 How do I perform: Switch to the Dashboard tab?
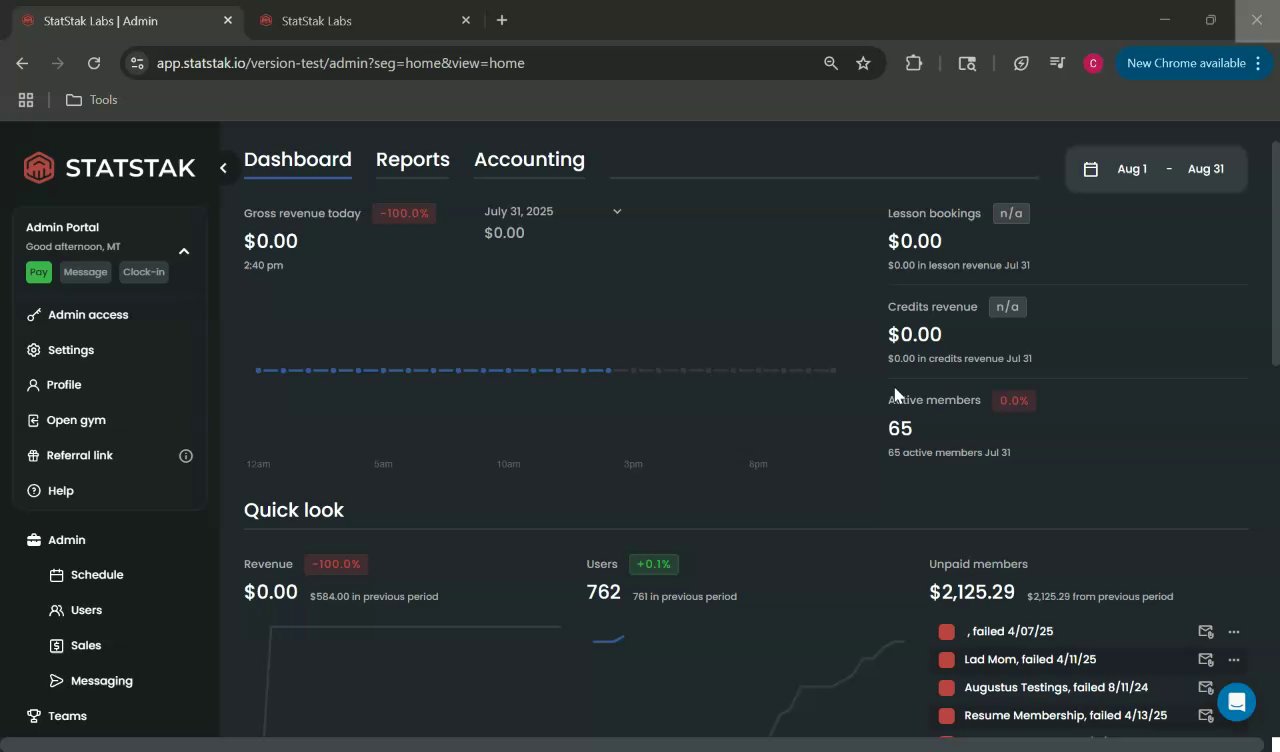[x=298, y=160]
